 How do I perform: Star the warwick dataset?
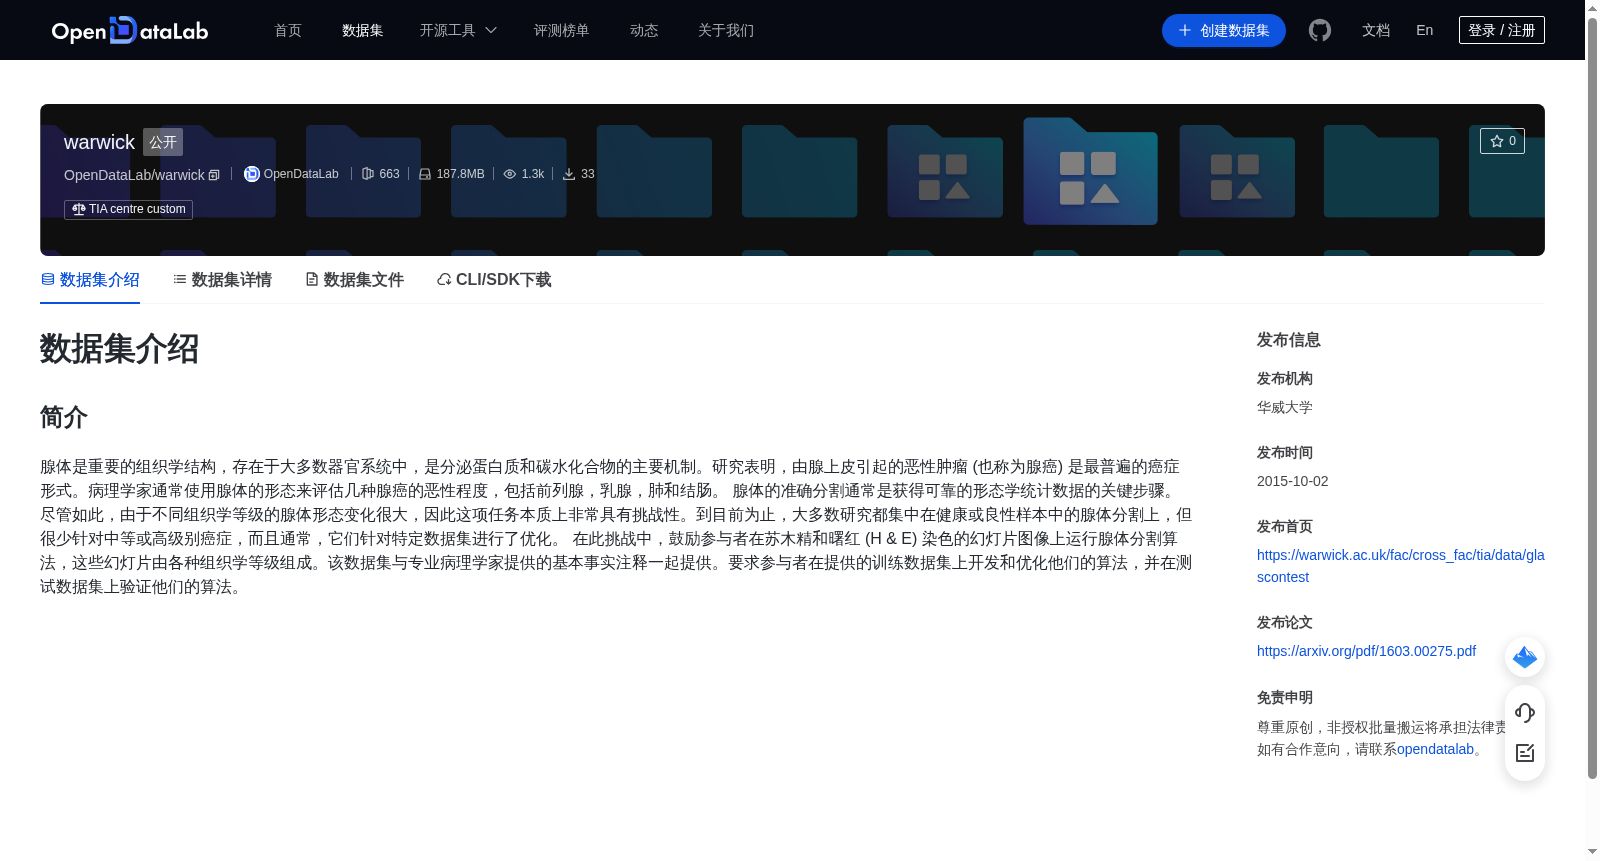tap(1502, 141)
